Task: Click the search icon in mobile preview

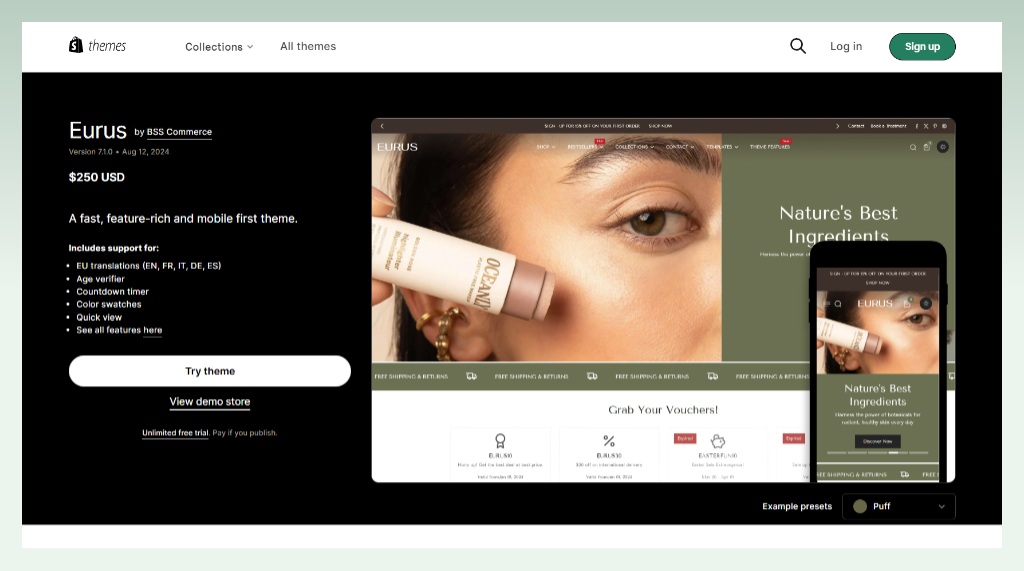Action: click(x=838, y=304)
